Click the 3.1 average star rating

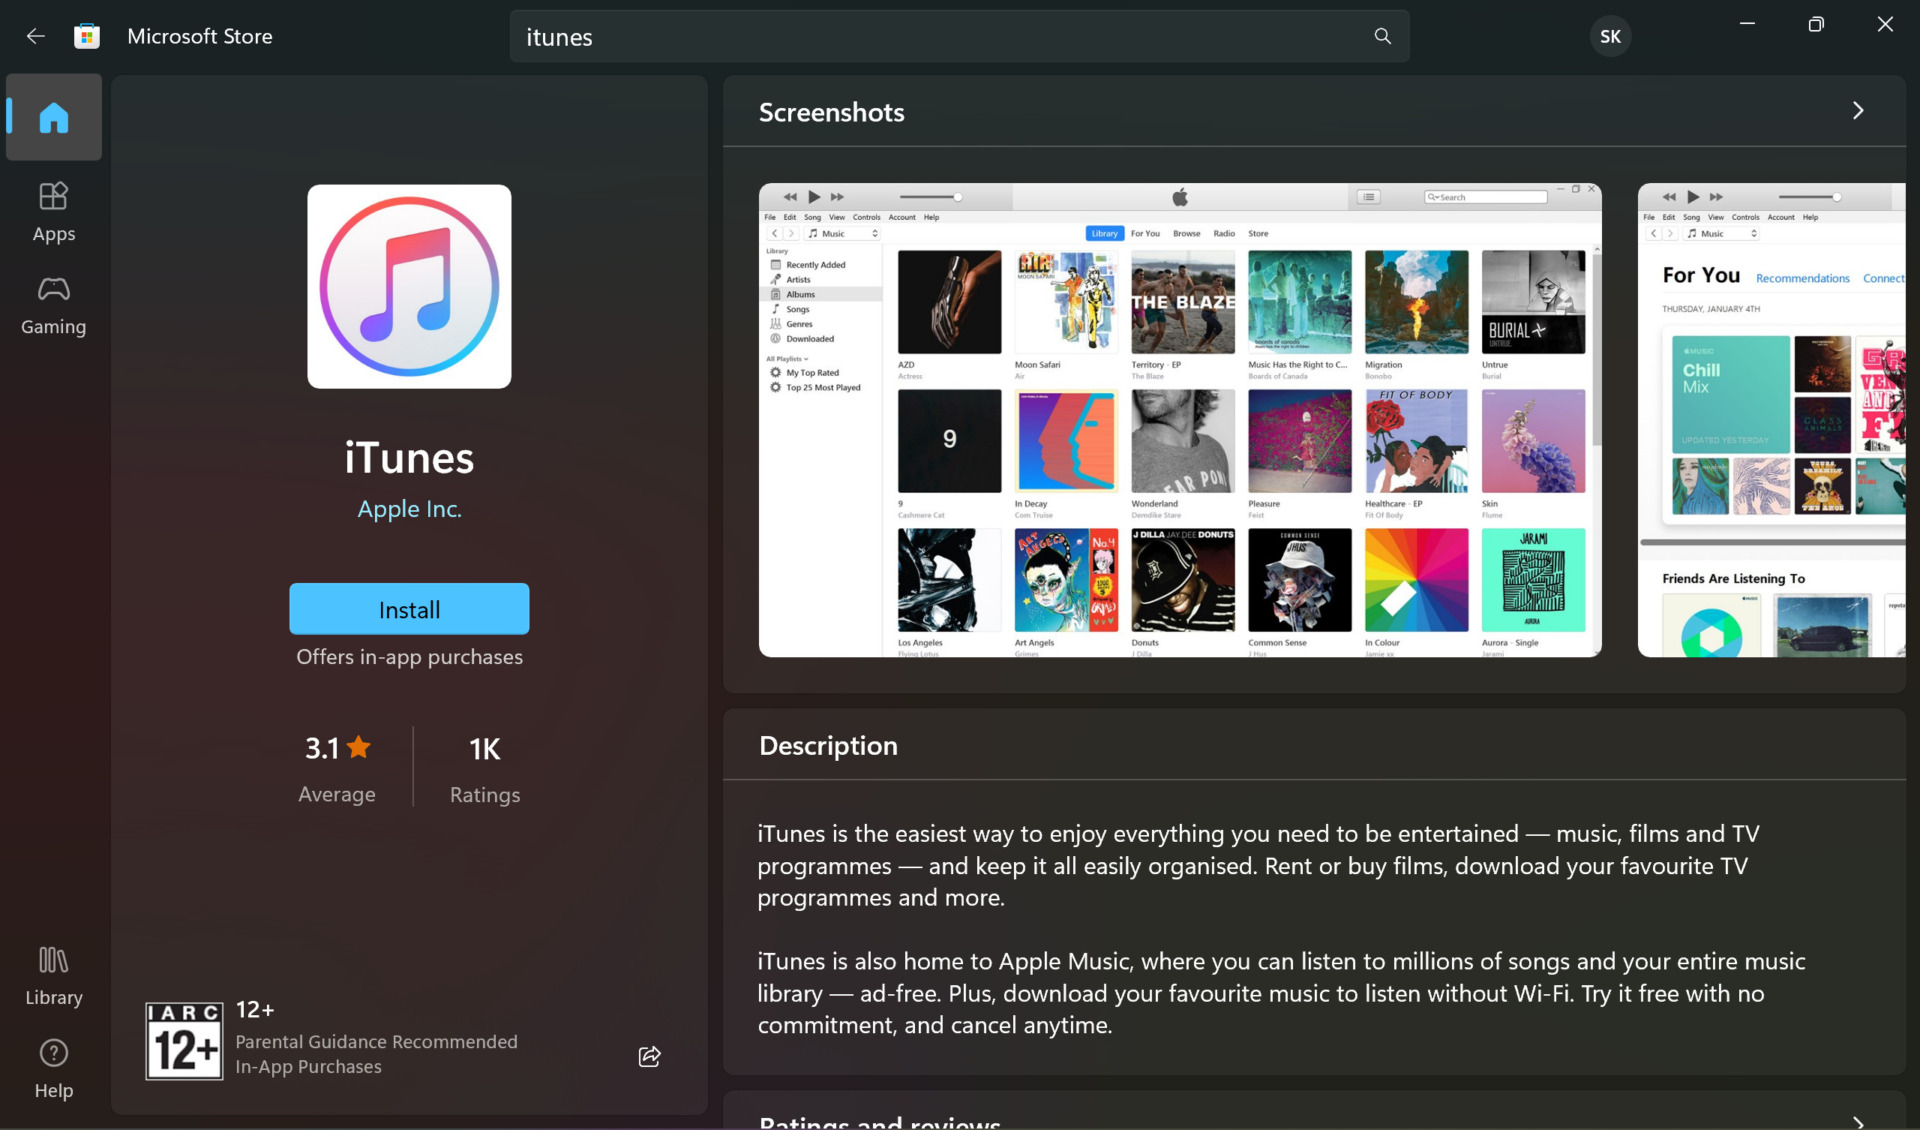click(x=337, y=749)
